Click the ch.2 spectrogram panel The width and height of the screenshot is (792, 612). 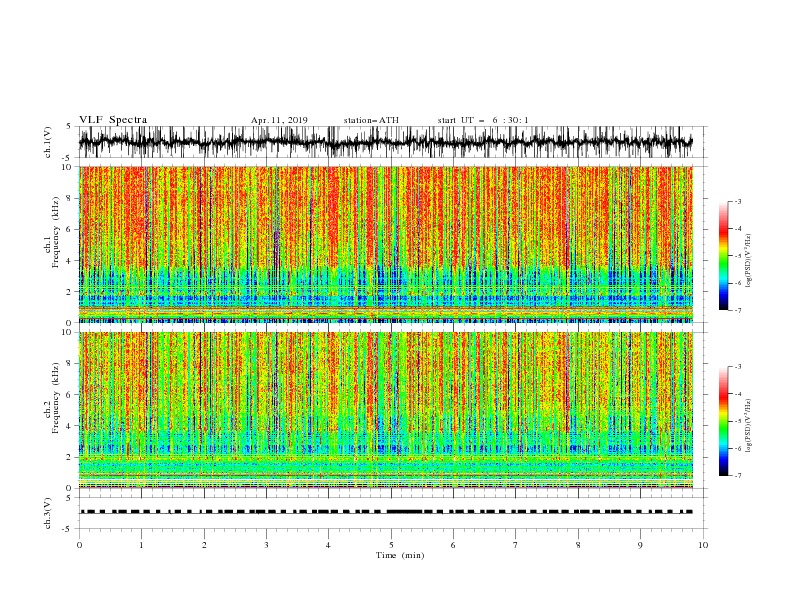(x=386, y=410)
